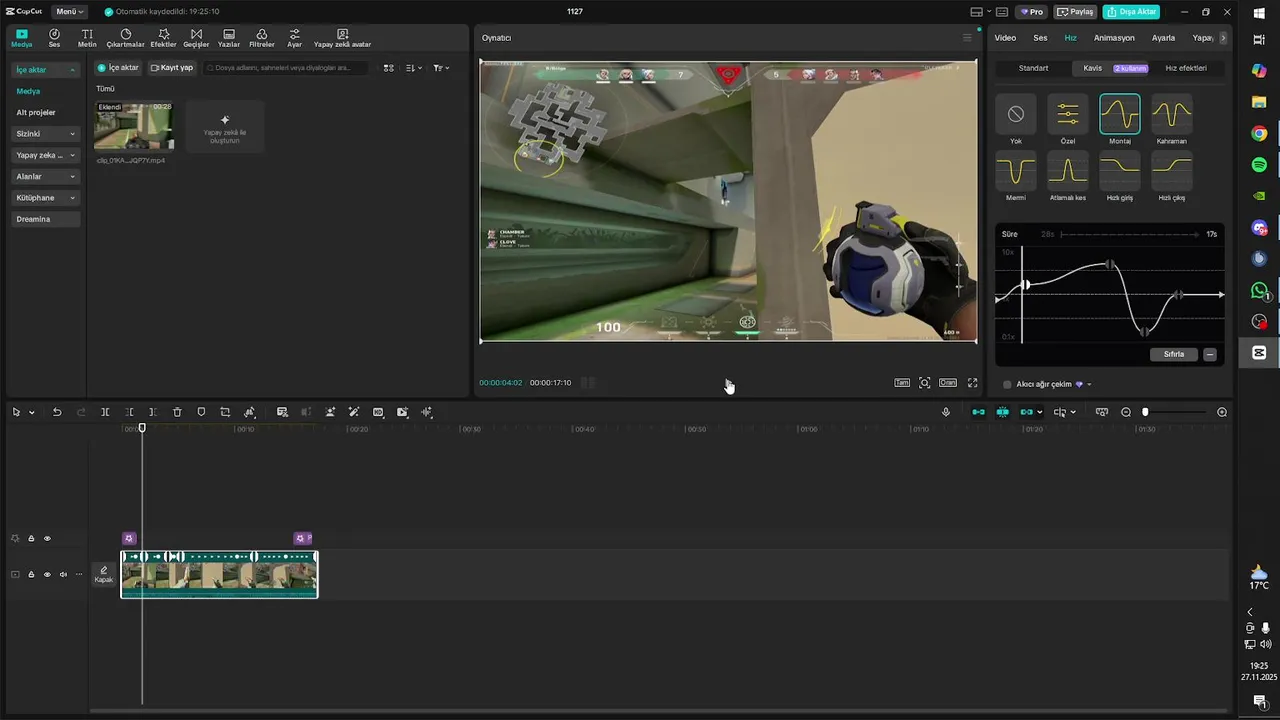Open the Filtreler filters panel
Screen dimensions: 1280x720
[261, 38]
